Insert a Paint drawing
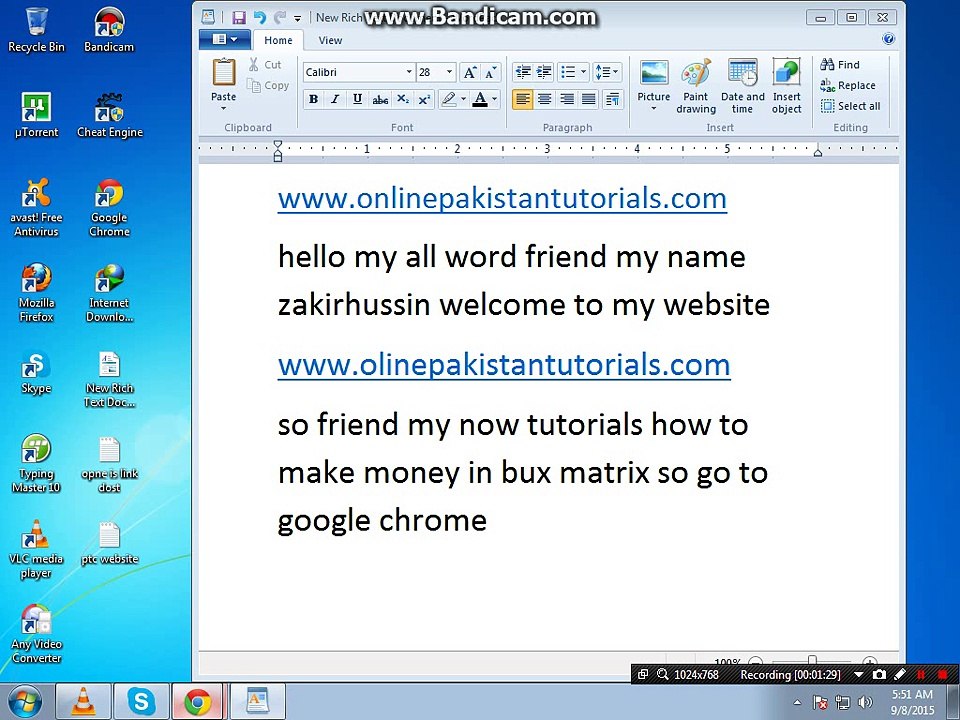This screenshot has width=960, height=720. (x=696, y=86)
